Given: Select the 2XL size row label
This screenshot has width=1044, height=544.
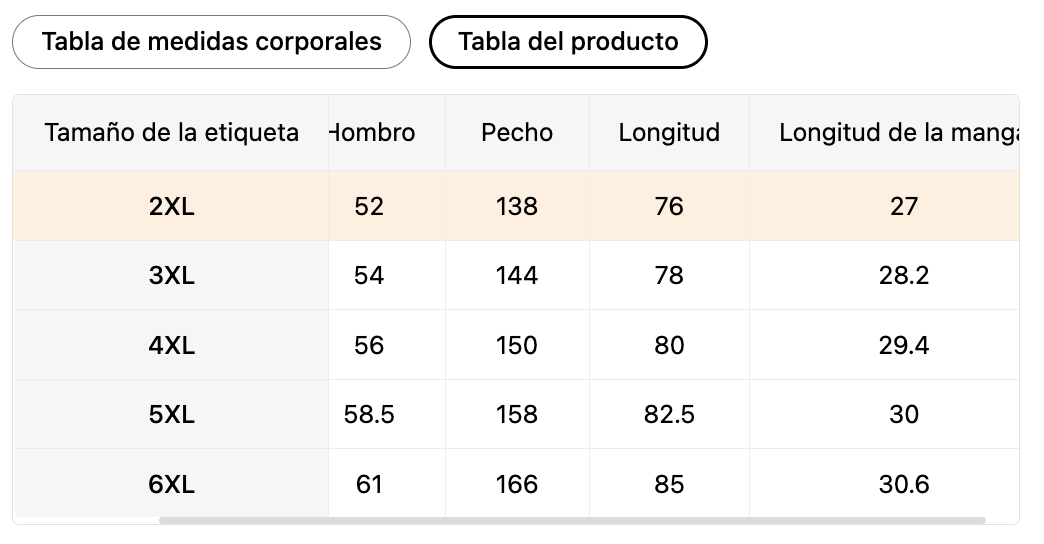Looking at the screenshot, I should click(171, 206).
